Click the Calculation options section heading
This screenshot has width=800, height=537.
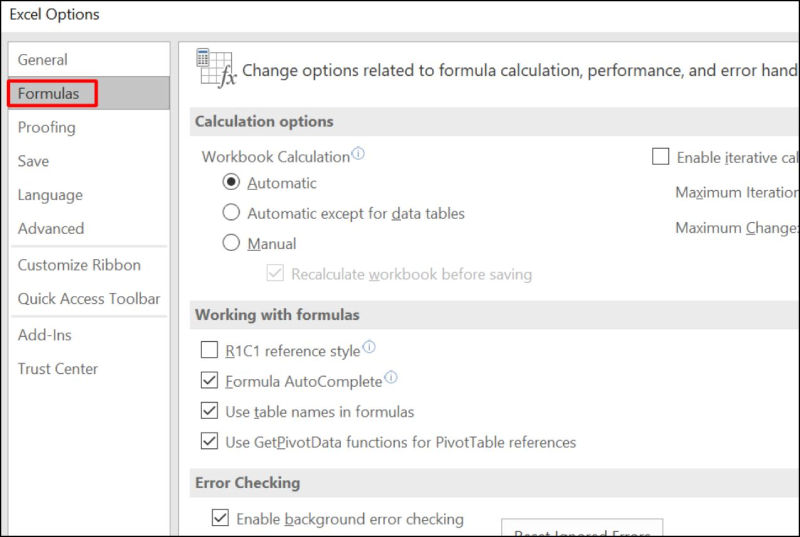pos(264,121)
